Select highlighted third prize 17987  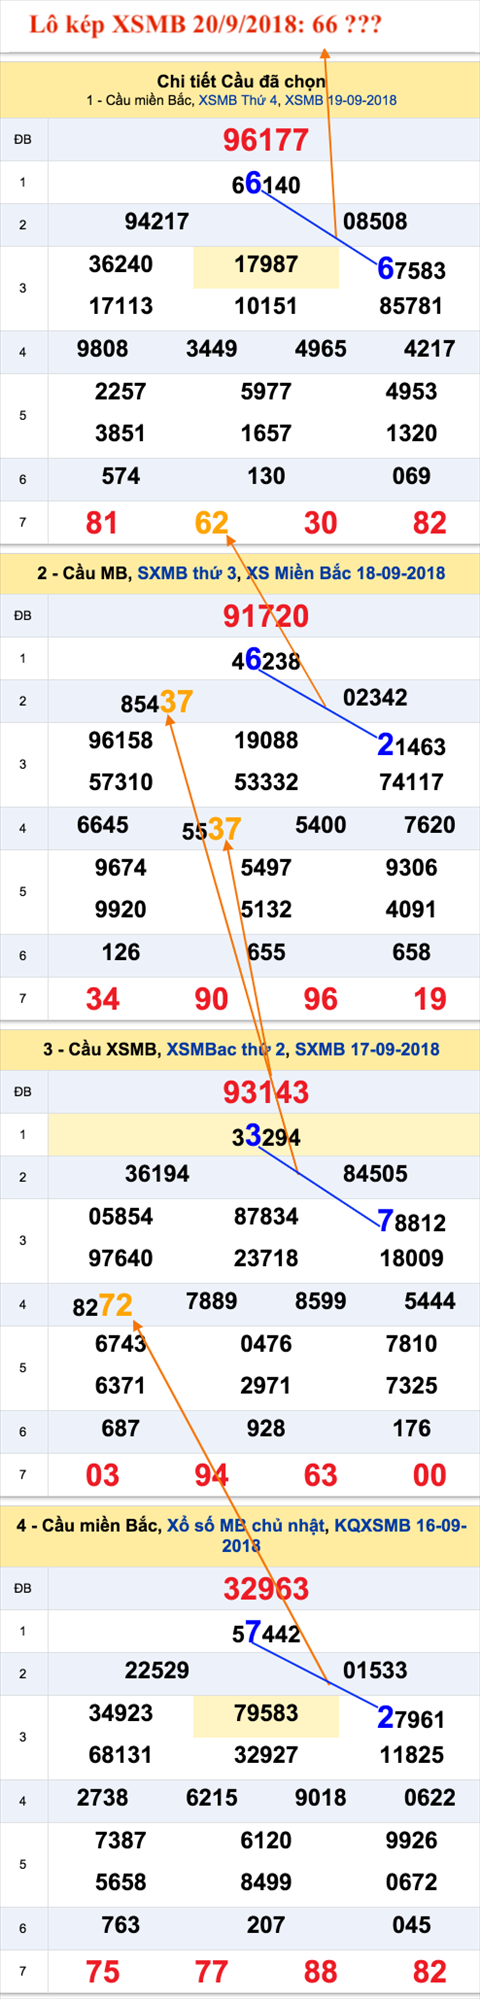pos(266,264)
